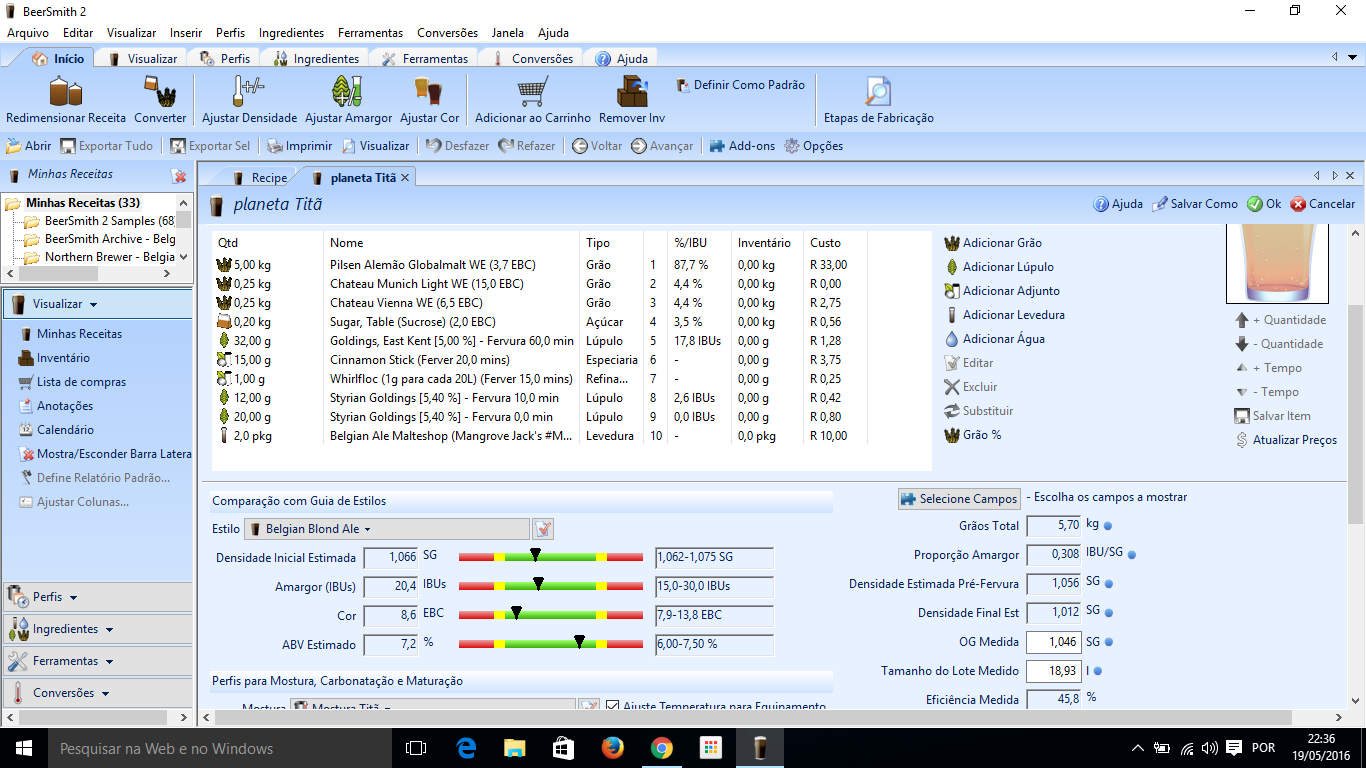This screenshot has width=1366, height=768.
Task: Click Adicionar ao Carrinho cart icon
Action: 532,92
